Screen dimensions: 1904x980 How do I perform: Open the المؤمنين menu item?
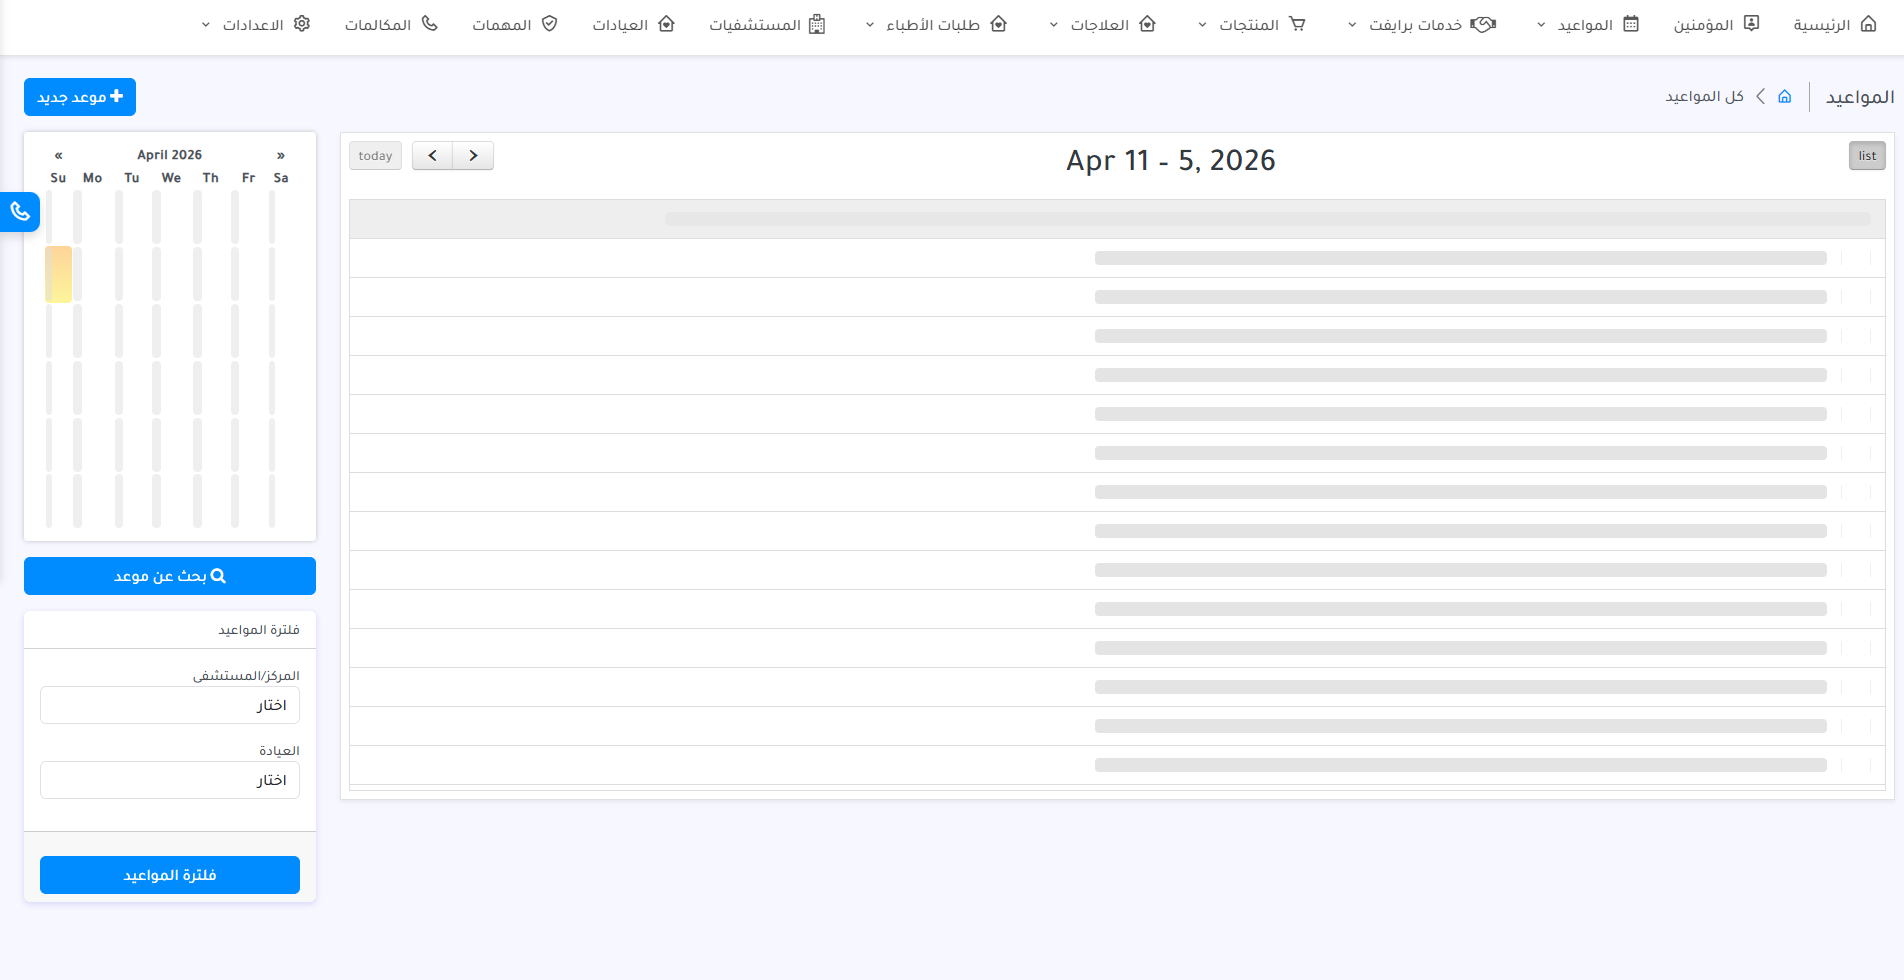(1715, 24)
